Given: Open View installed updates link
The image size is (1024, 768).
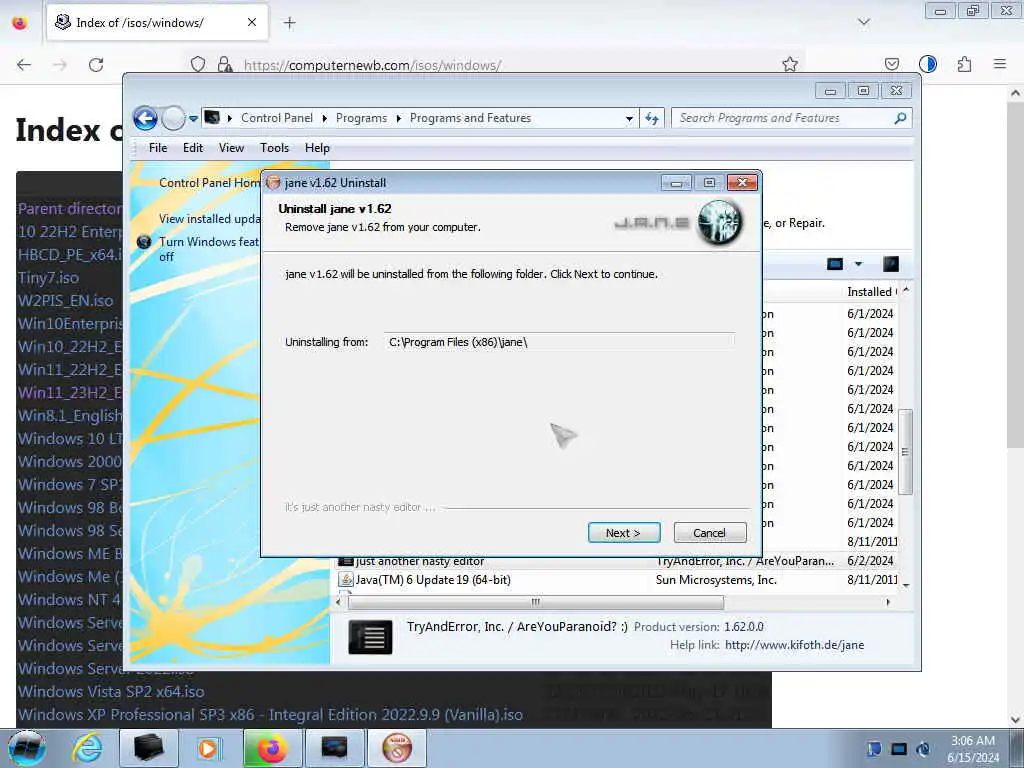Looking at the screenshot, I should coord(210,219).
